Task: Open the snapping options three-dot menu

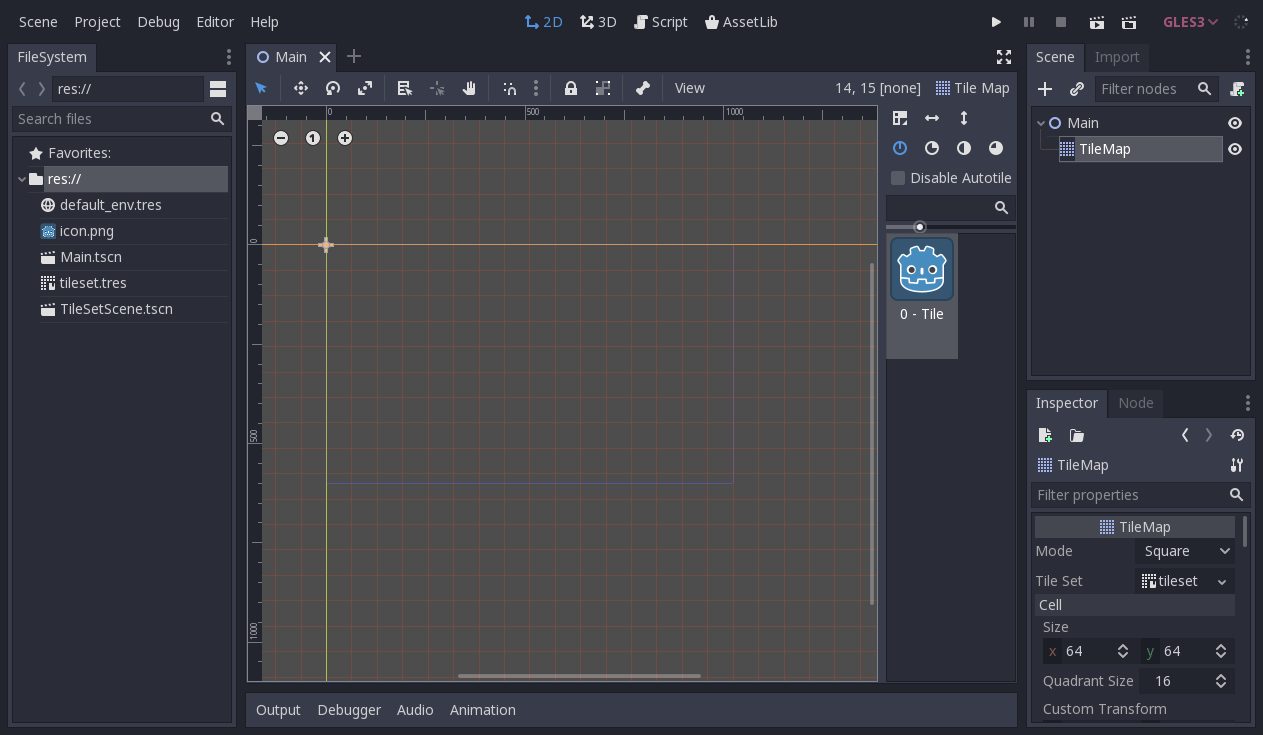Action: [536, 88]
